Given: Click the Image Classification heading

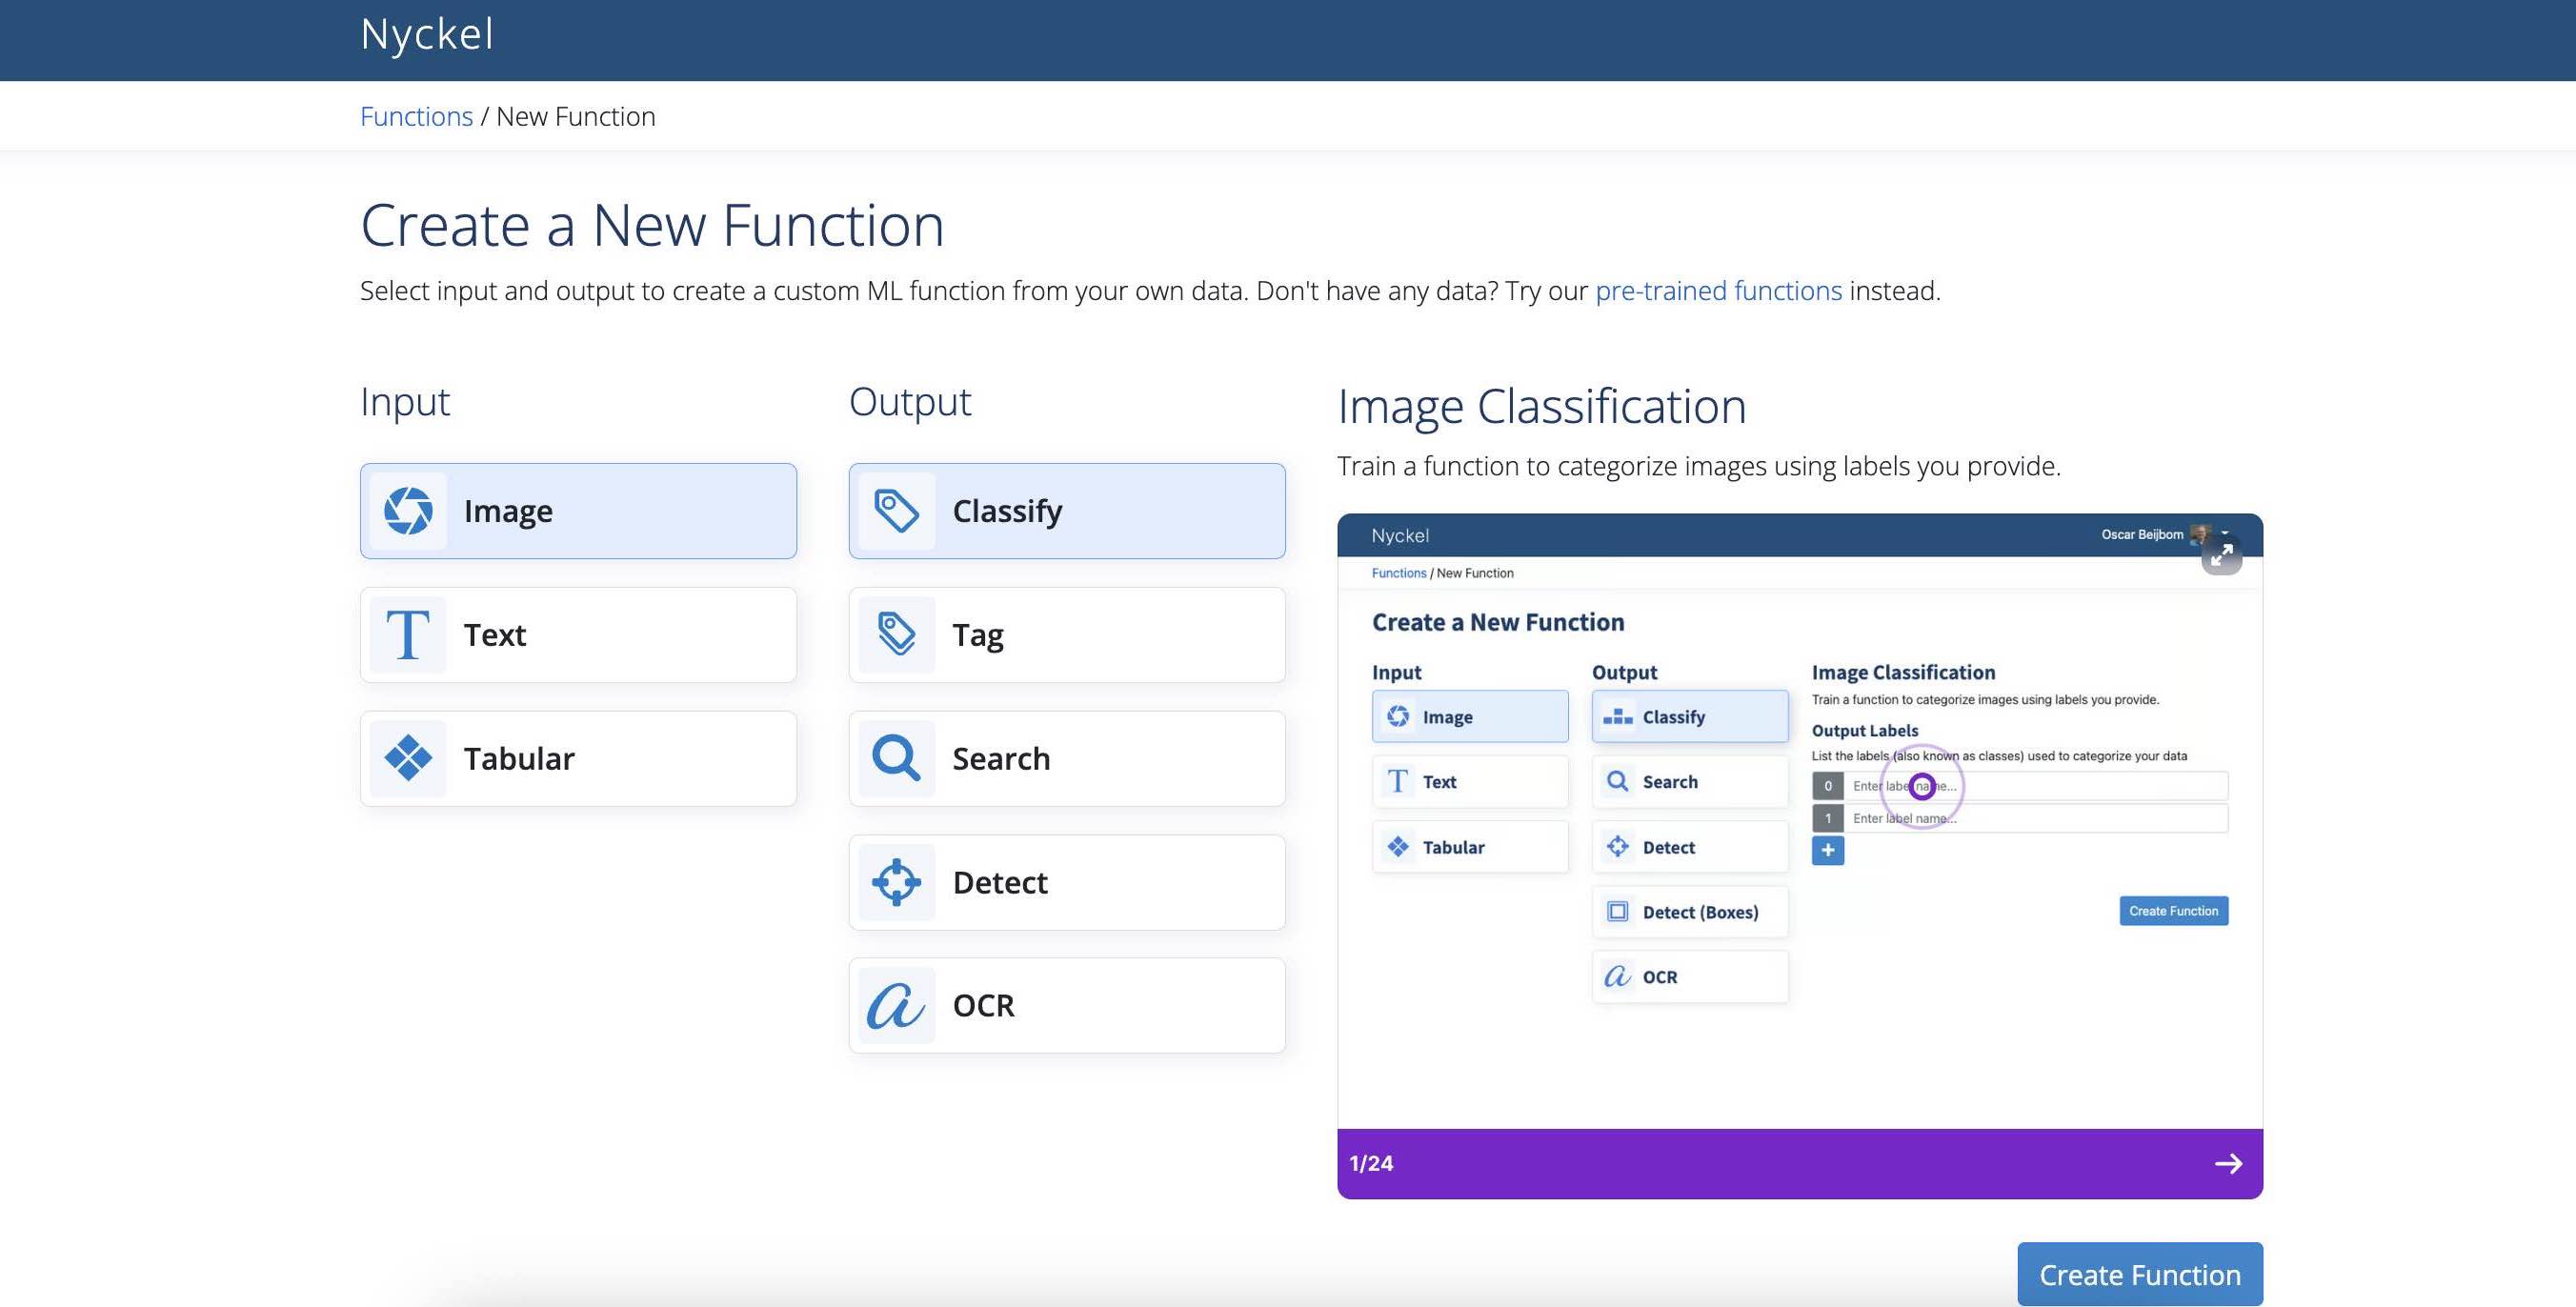Looking at the screenshot, I should 1541,407.
